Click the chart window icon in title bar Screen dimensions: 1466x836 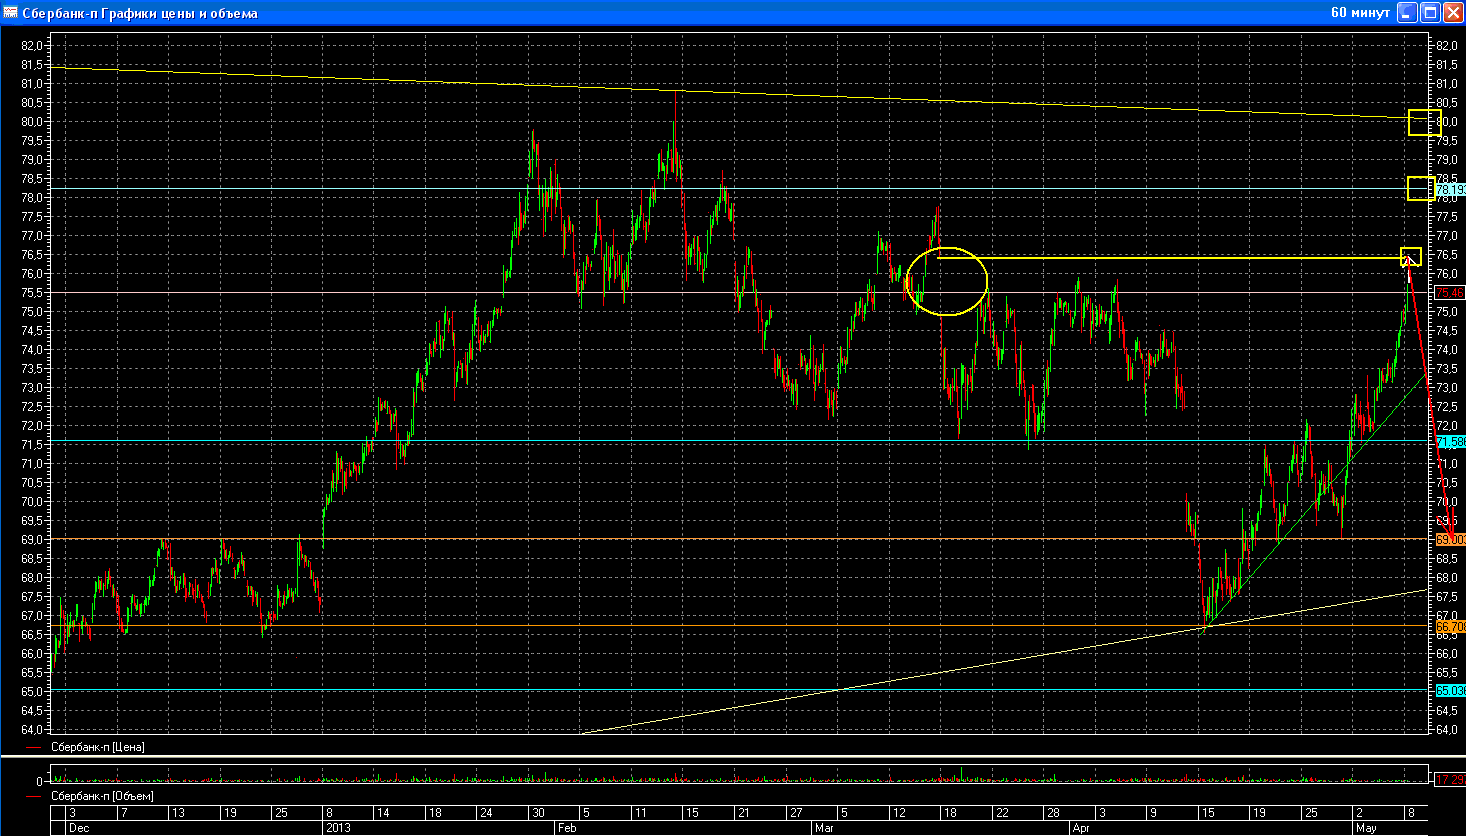11,13
